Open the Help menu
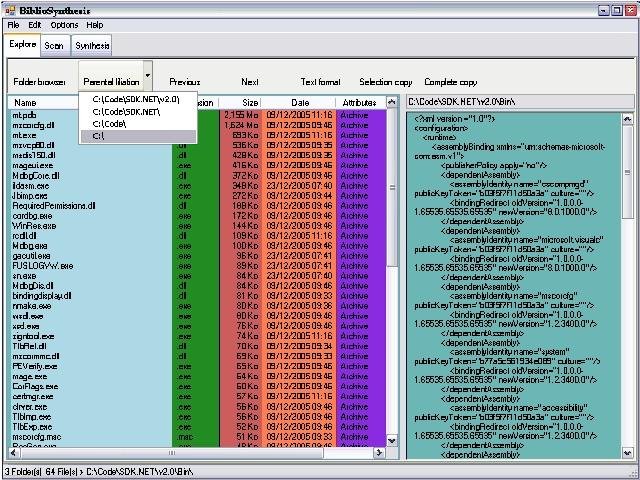This screenshot has height=480, width=640. [x=95, y=25]
